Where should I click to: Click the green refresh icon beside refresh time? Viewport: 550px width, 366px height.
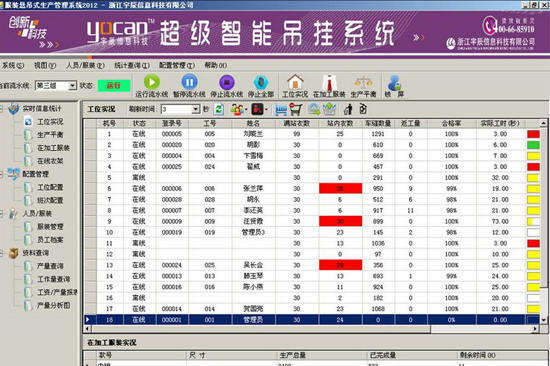click(x=219, y=109)
